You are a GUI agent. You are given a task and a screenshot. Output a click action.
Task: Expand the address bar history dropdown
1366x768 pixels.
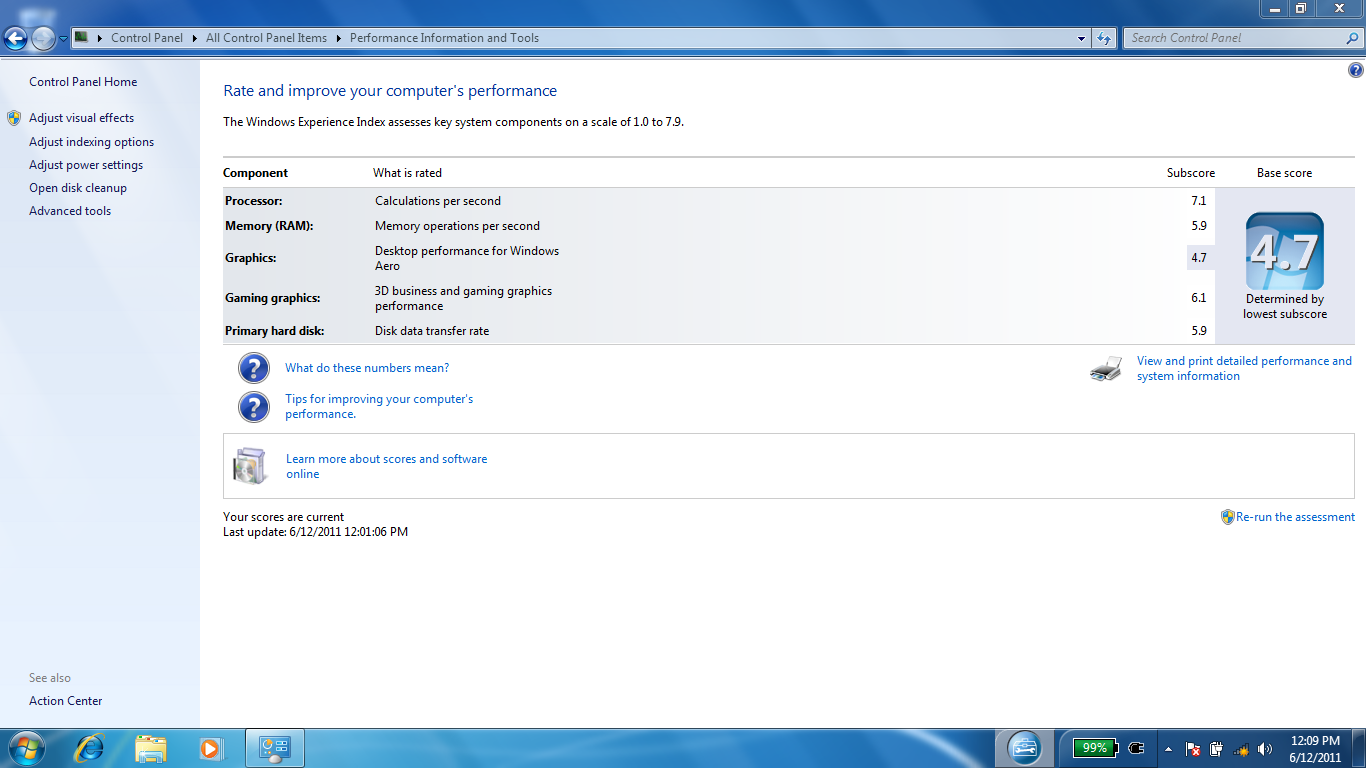(1082, 38)
